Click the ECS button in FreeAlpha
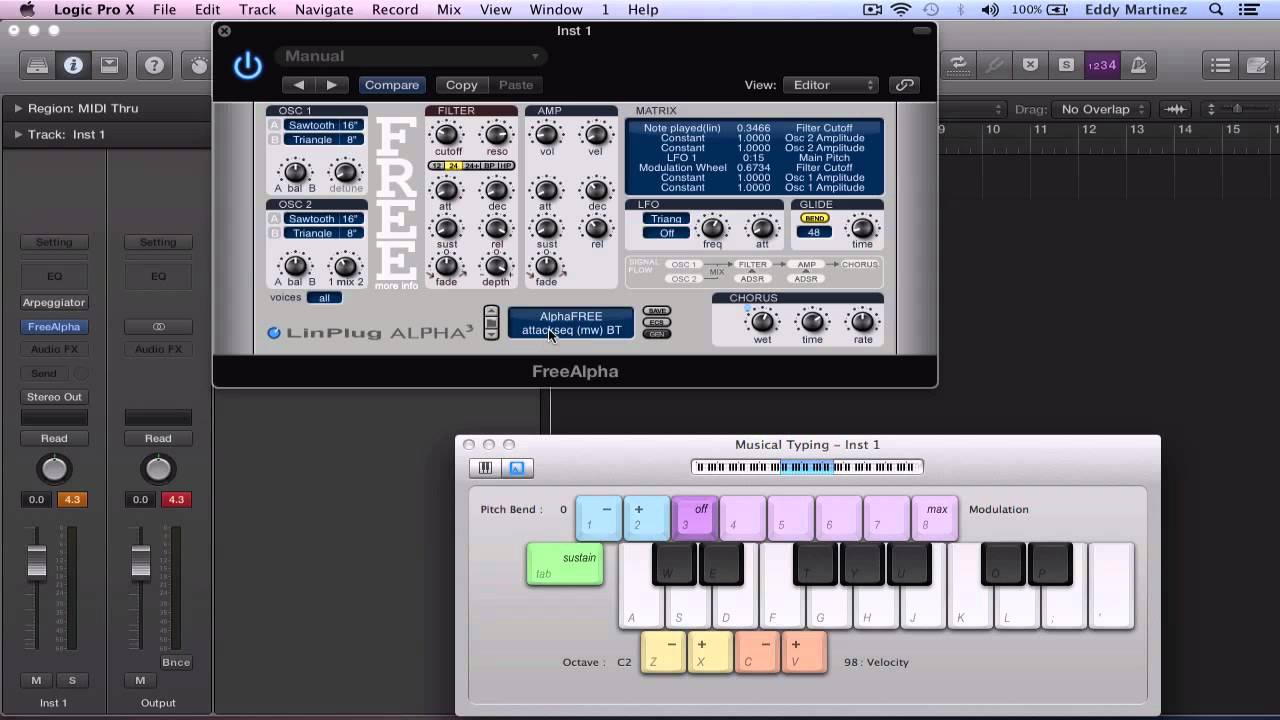This screenshot has width=1280, height=720. click(x=657, y=322)
